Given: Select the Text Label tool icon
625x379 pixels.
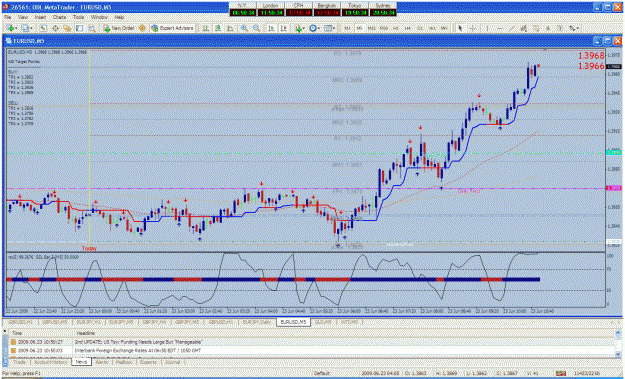Looking at the screenshot, I should (x=560, y=28).
